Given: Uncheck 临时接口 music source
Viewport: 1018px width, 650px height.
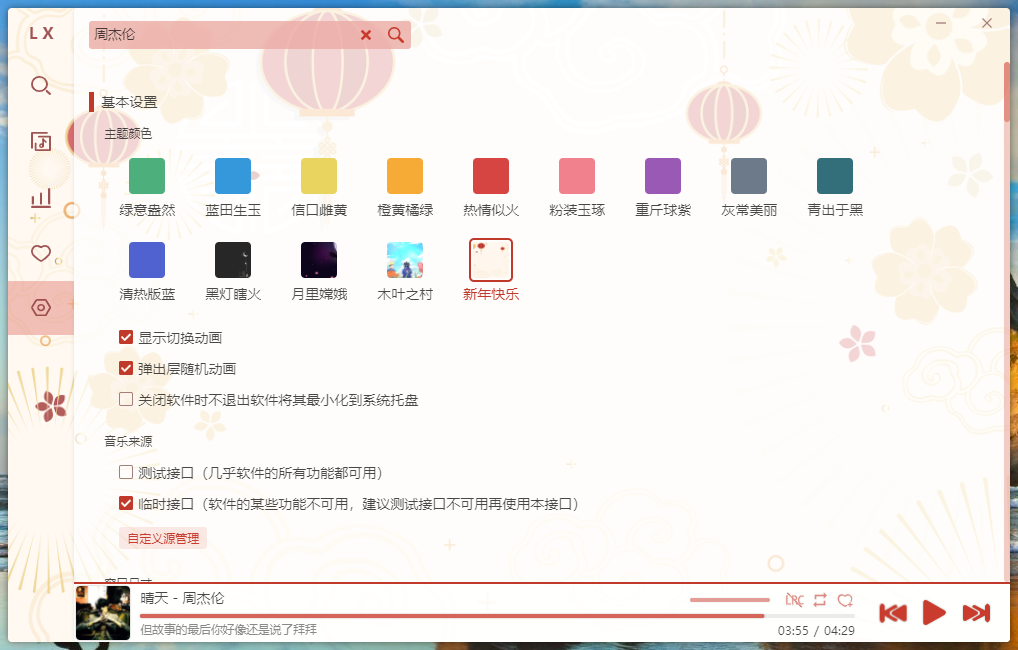Looking at the screenshot, I should point(125,504).
